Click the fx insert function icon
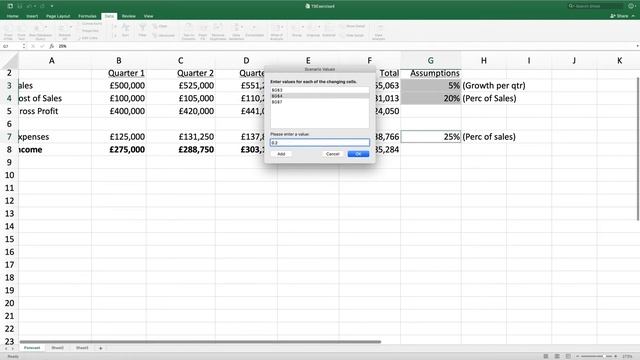Viewport: 640px width, 360px height. (x=51, y=46)
